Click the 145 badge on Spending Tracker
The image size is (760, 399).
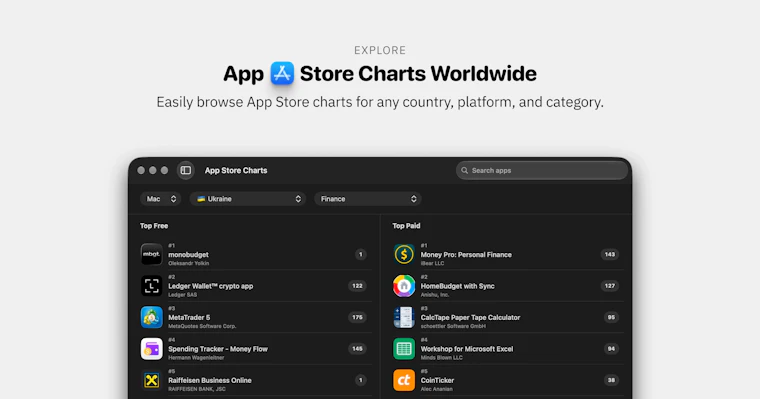coord(357,349)
